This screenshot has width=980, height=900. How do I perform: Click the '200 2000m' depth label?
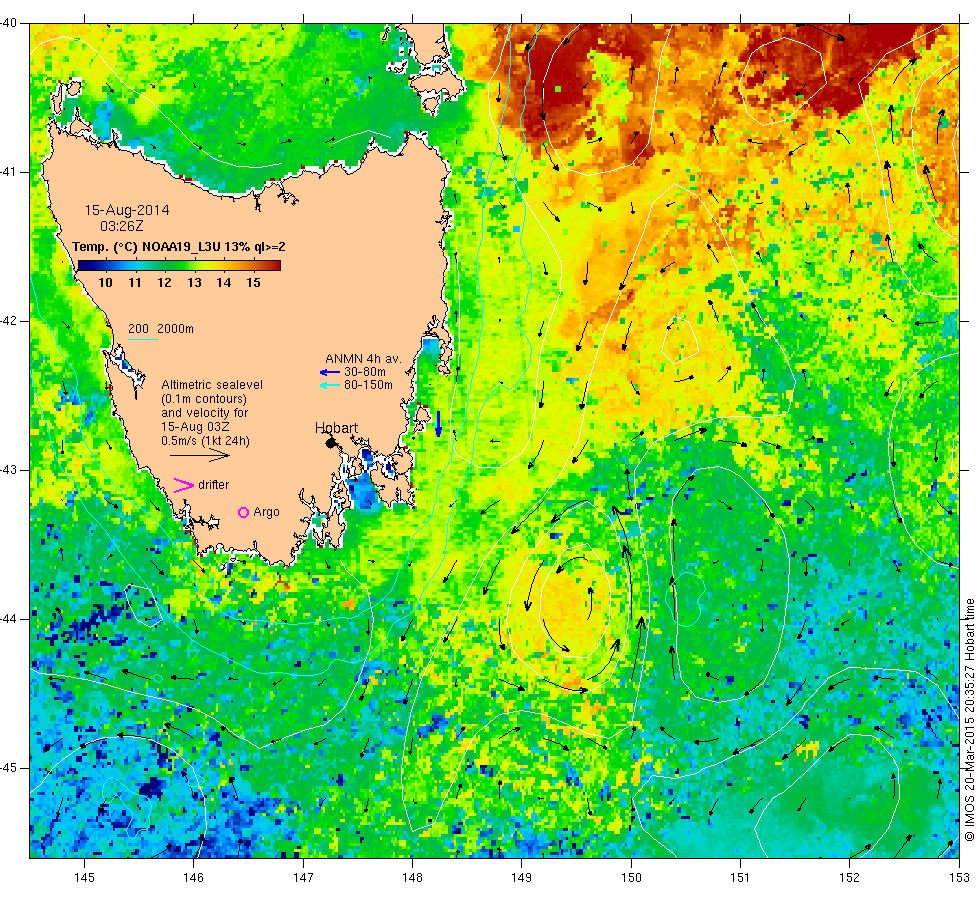coord(161,329)
